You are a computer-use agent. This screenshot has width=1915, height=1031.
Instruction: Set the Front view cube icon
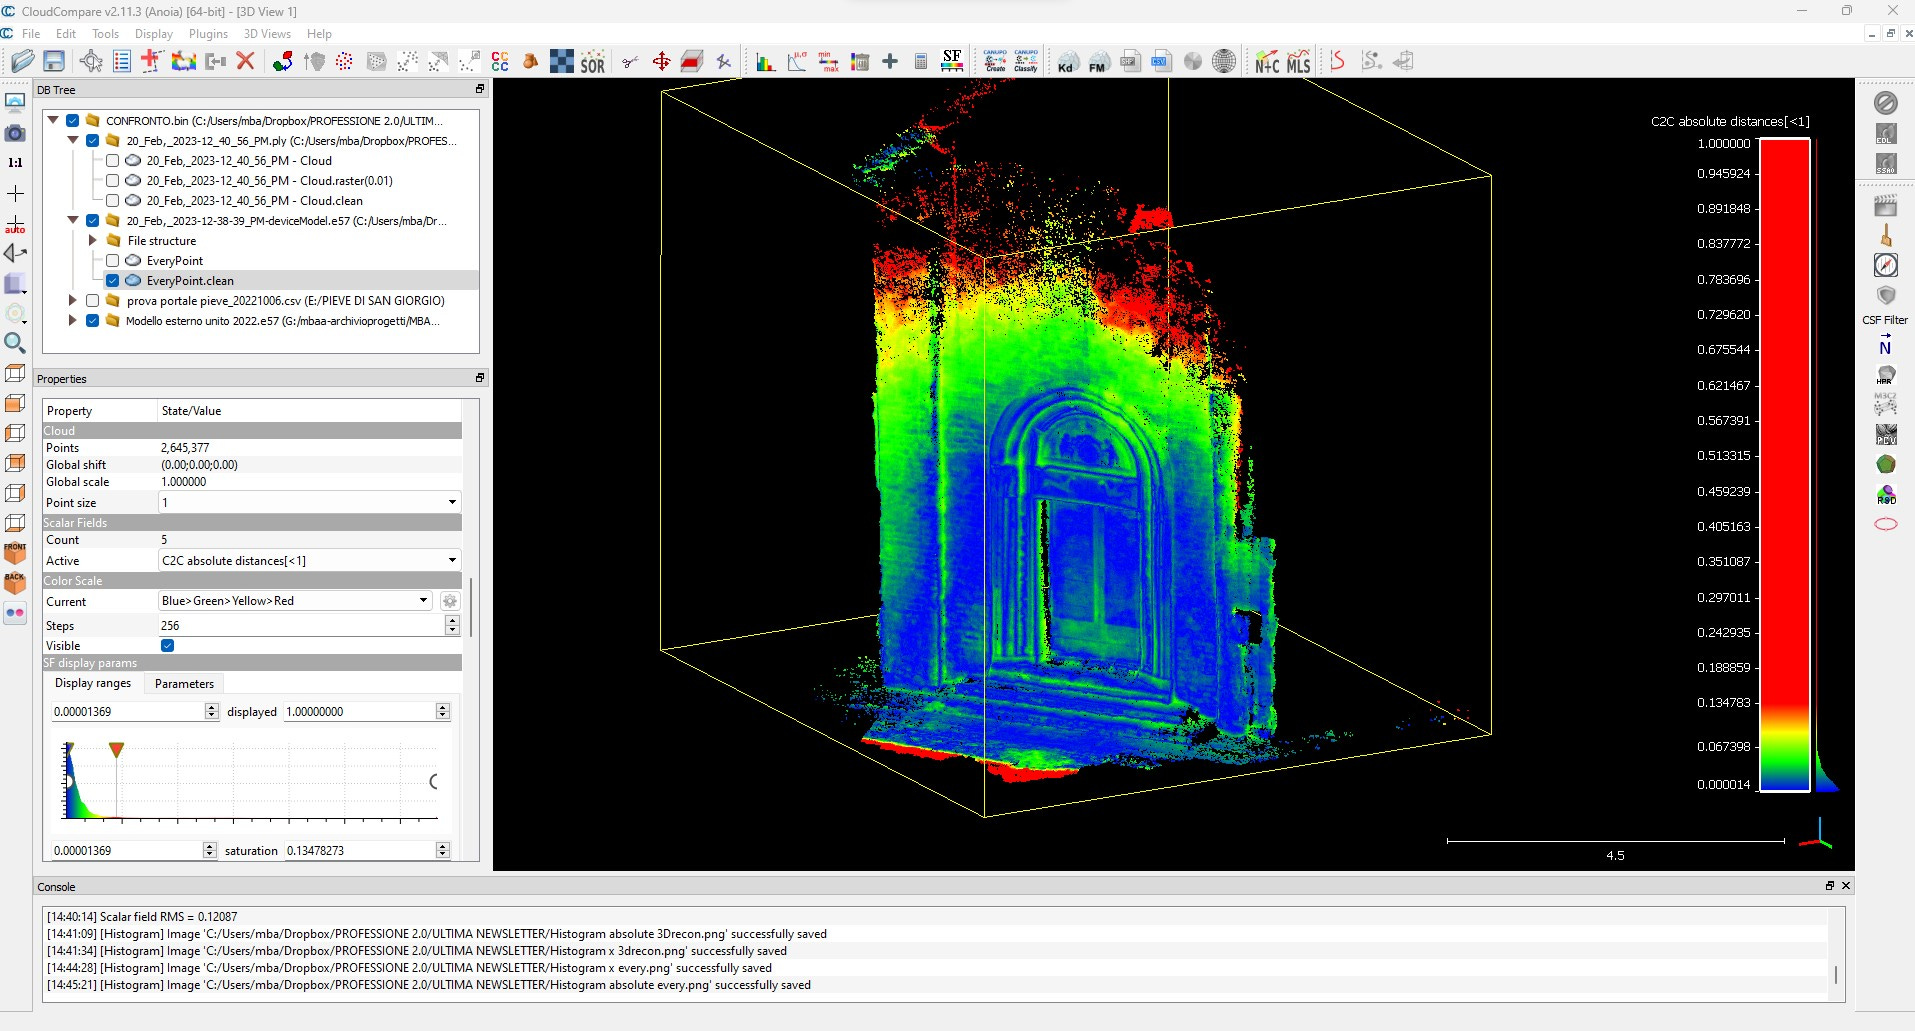coord(15,553)
